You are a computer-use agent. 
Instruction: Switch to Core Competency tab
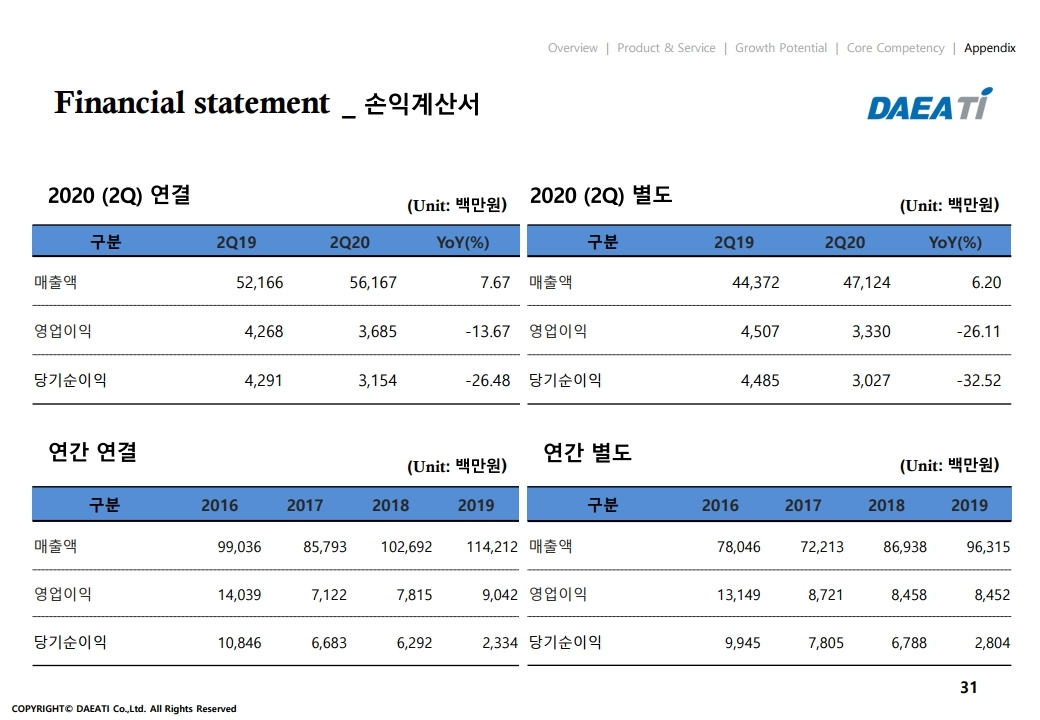(895, 48)
